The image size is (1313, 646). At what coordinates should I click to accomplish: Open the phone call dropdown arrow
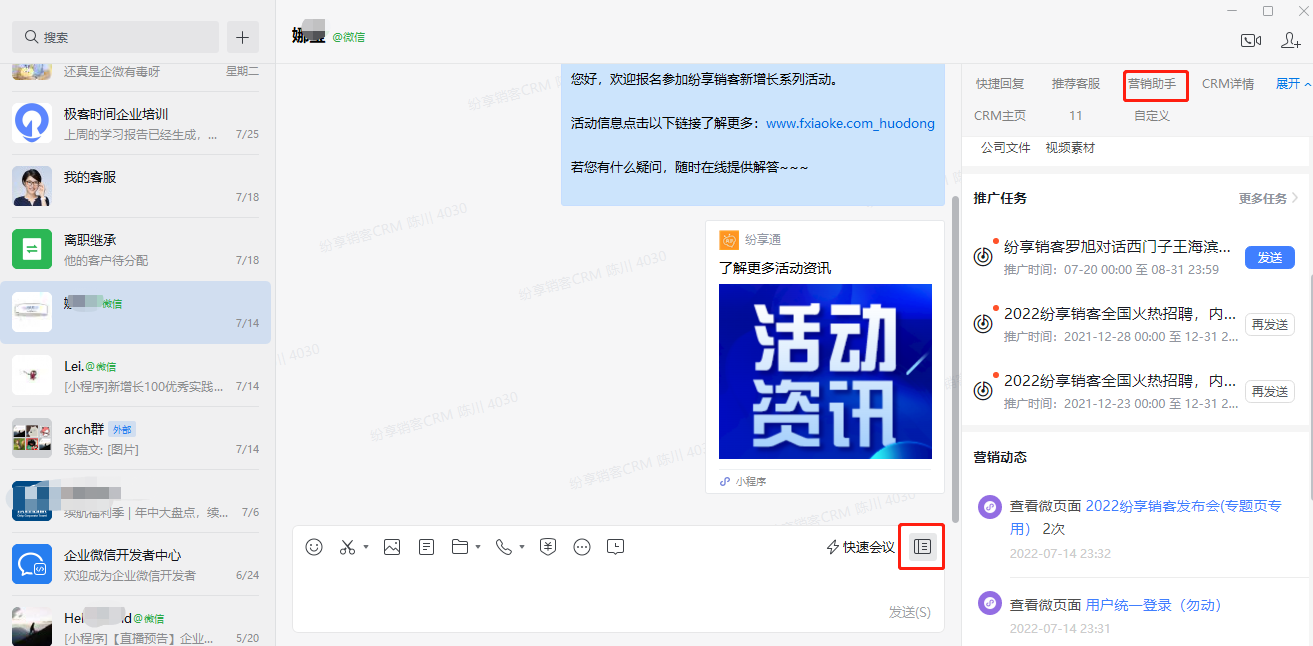click(x=522, y=547)
